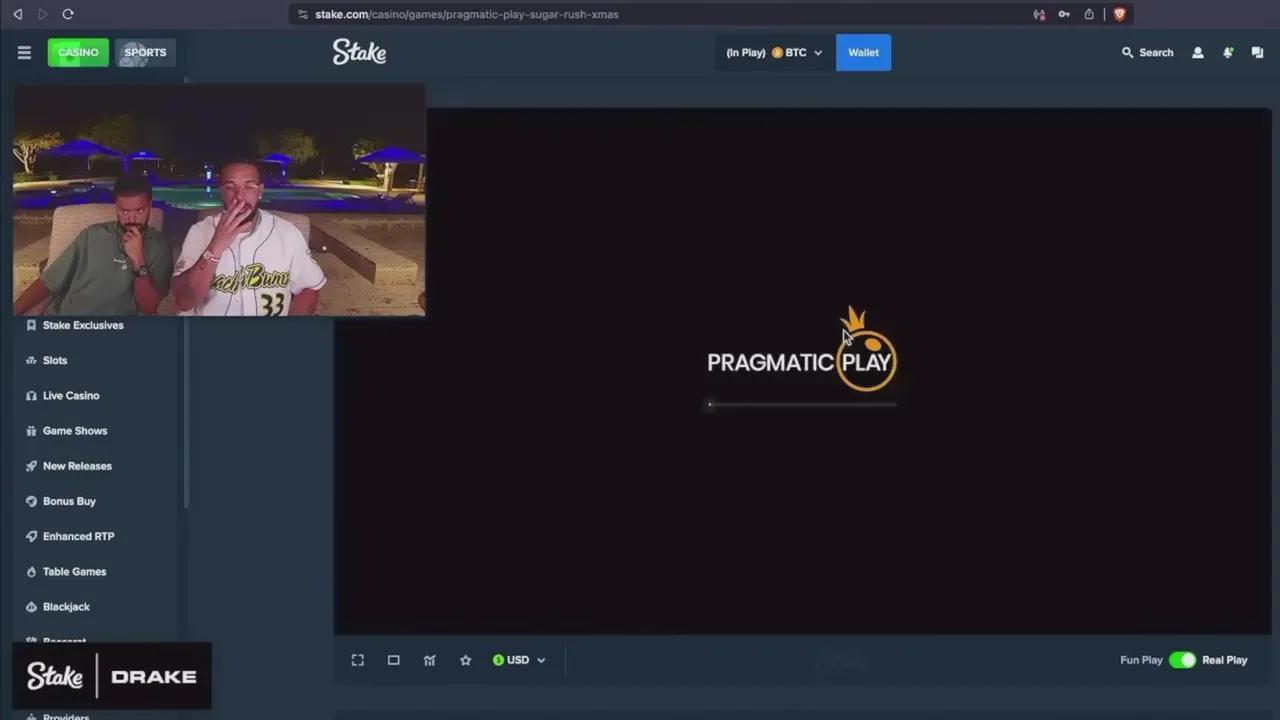Screen dimensions: 1280x720
Task: Click the Game Shows sidebar icon
Action: pyautogui.click(x=31, y=431)
